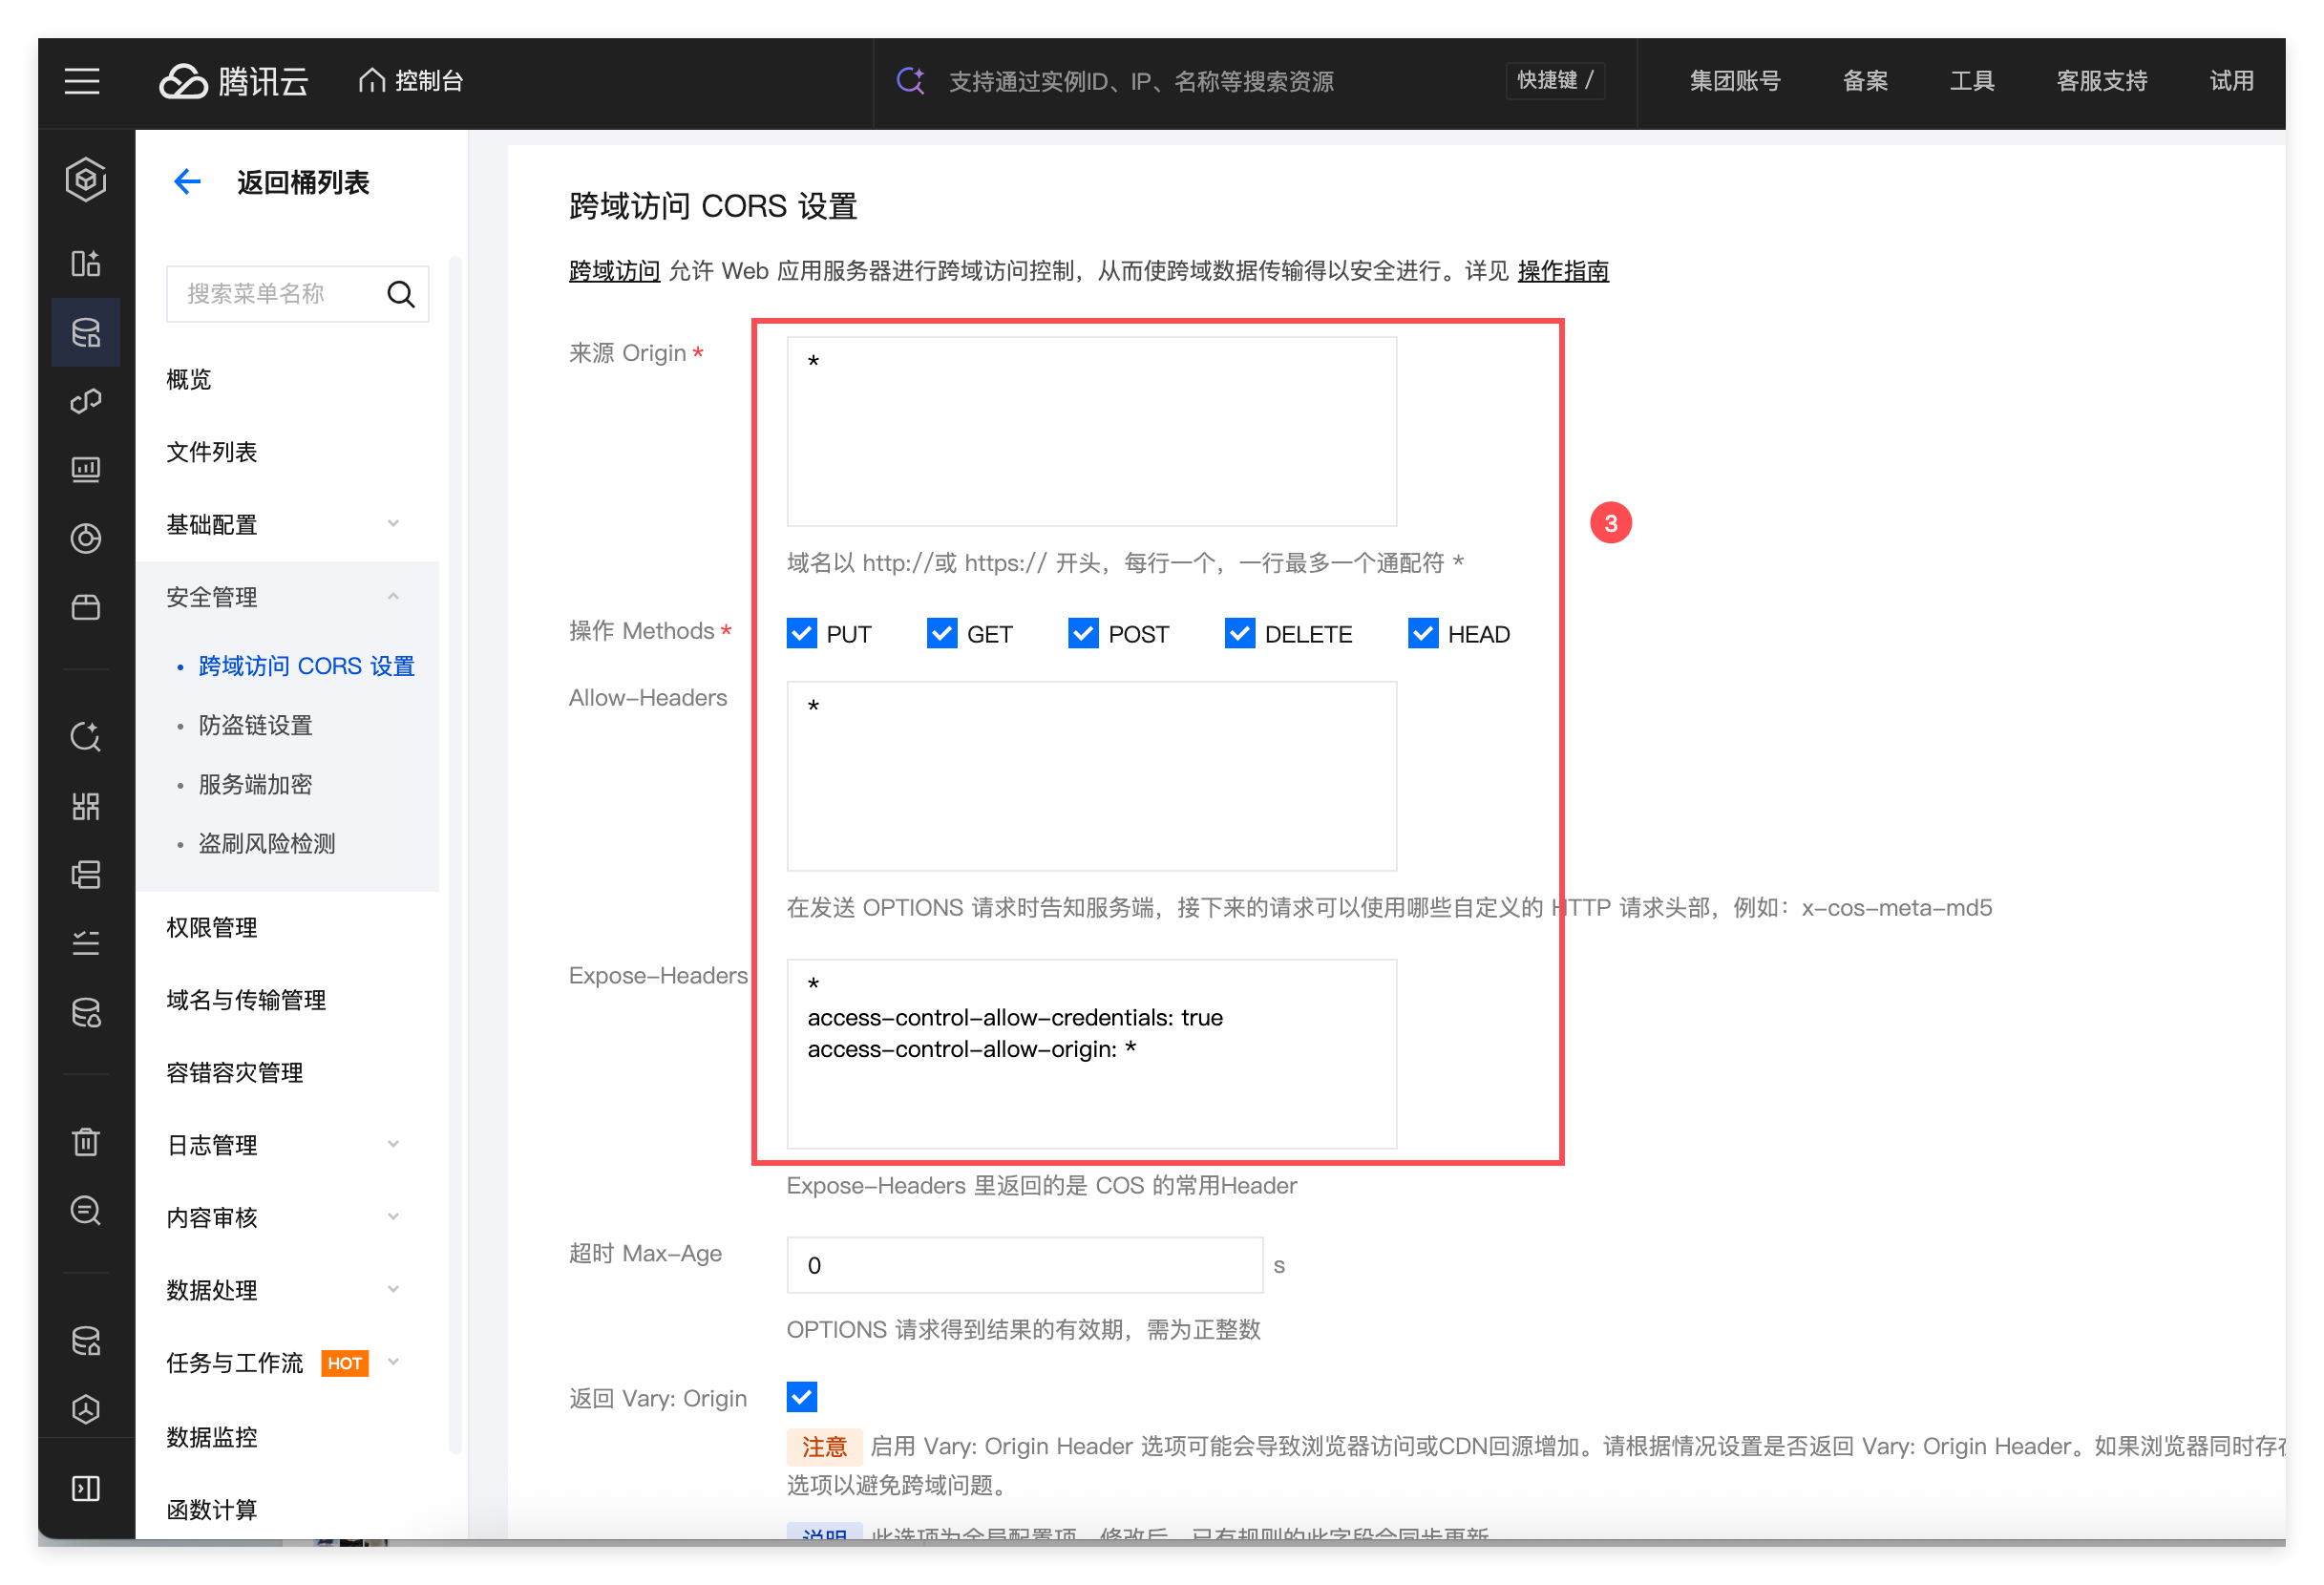This screenshot has height=1585, width=2324.
Task: Select 服务端加密 menu item
Action: point(256,785)
